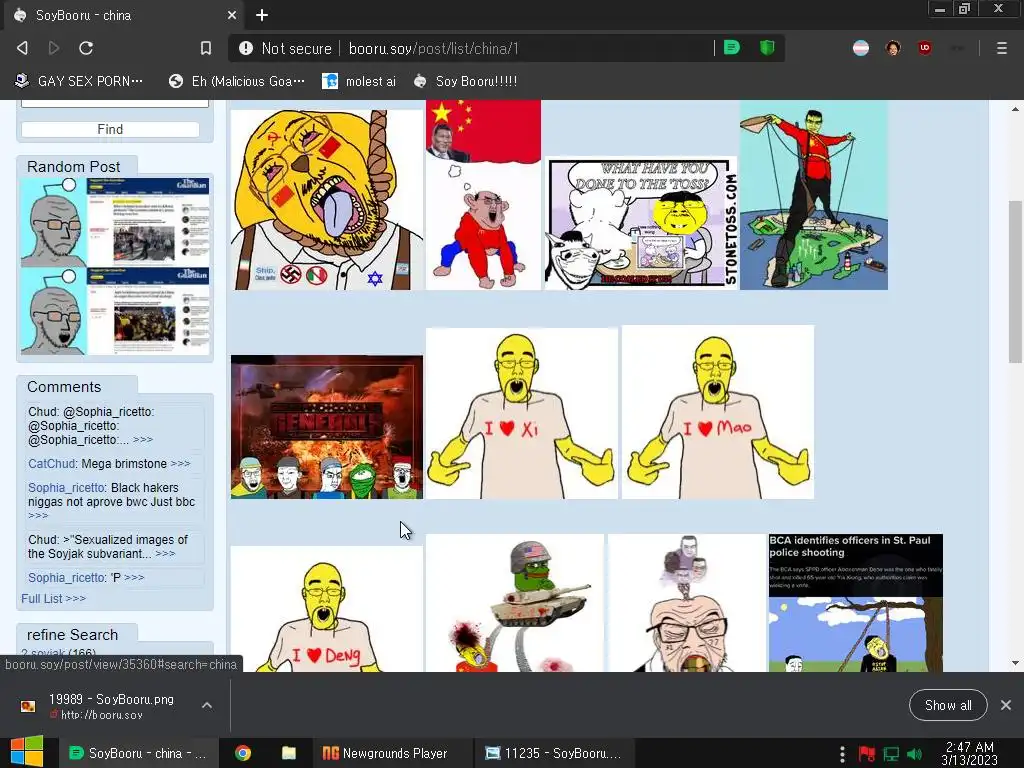
Task: Expand the Mega brimstone comment arrows
Action: click(180, 464)
